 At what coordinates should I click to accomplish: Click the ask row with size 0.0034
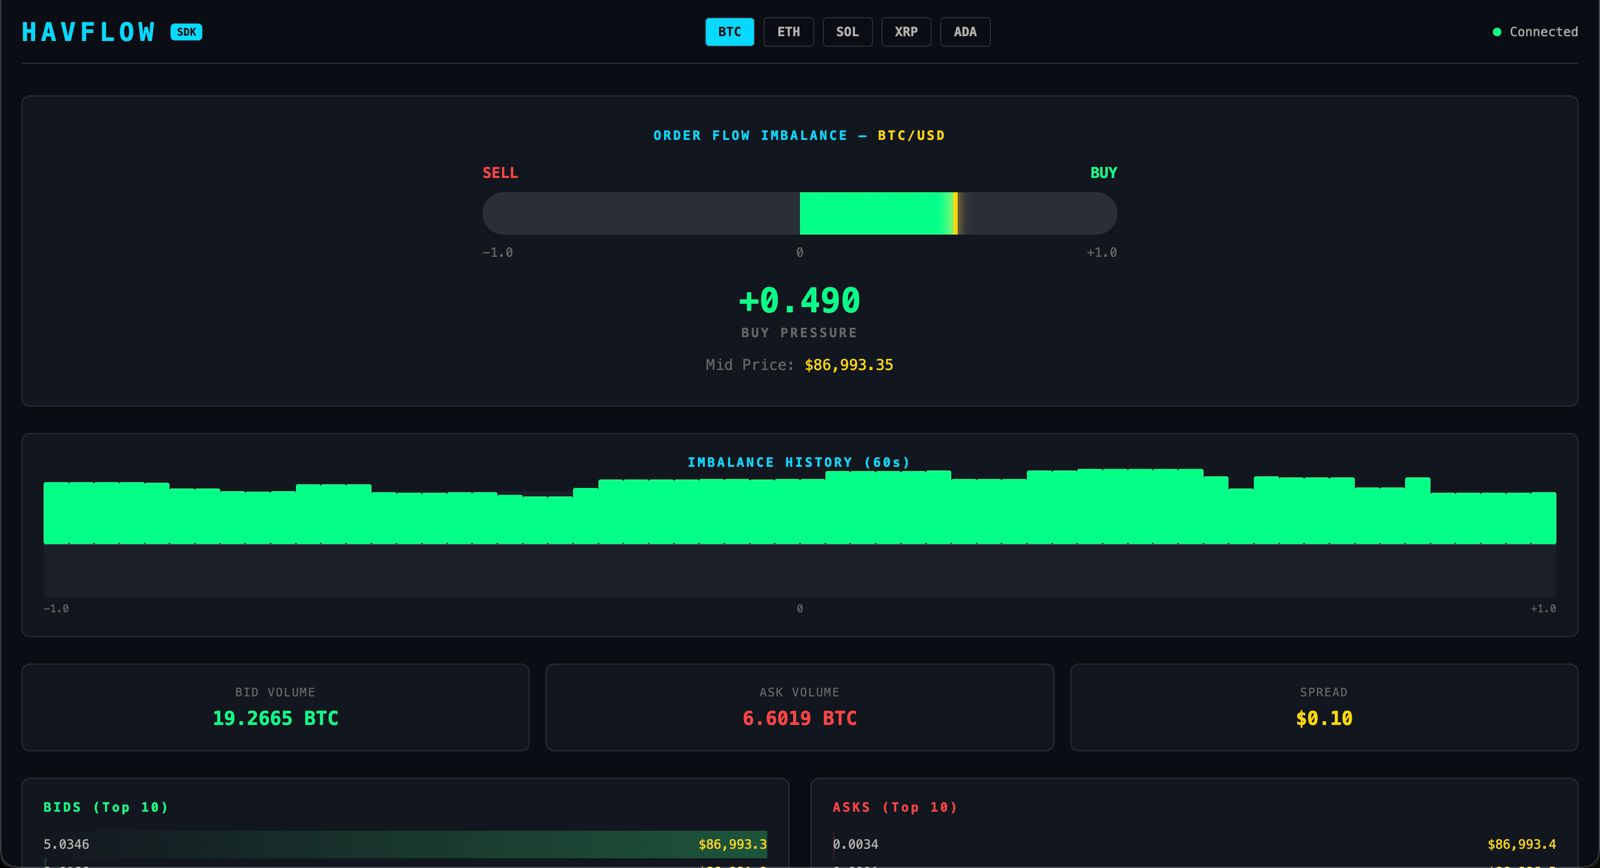pyautogui.click(x=1194, y=844)
